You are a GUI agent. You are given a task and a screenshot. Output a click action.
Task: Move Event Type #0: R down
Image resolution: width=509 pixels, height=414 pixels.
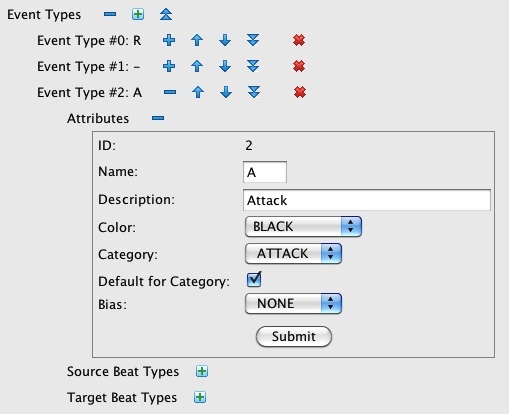(x=225, y=40)
